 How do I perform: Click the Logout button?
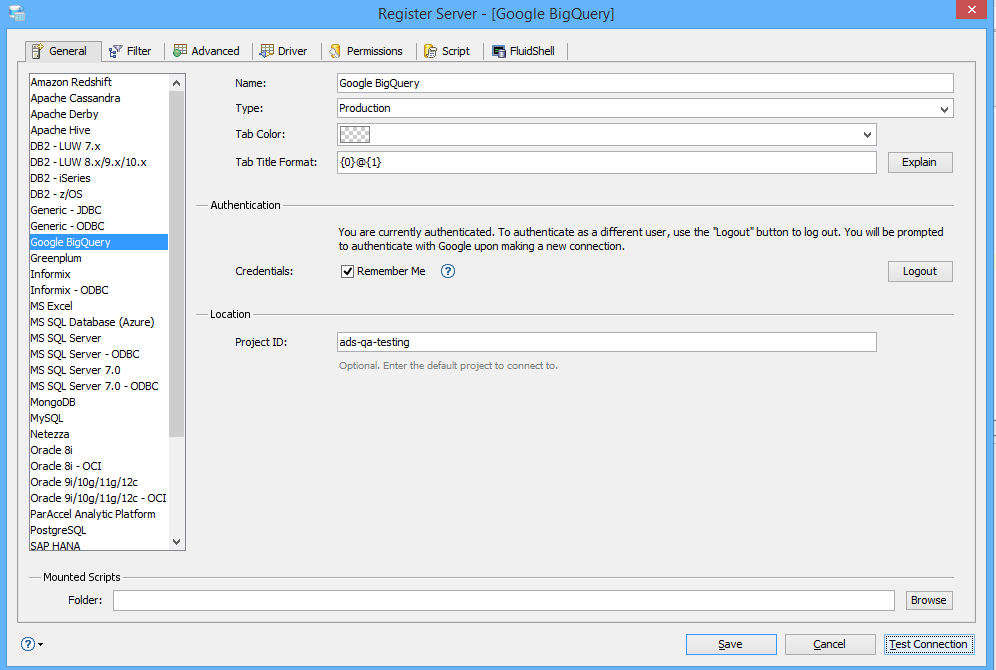pos(920,271)
